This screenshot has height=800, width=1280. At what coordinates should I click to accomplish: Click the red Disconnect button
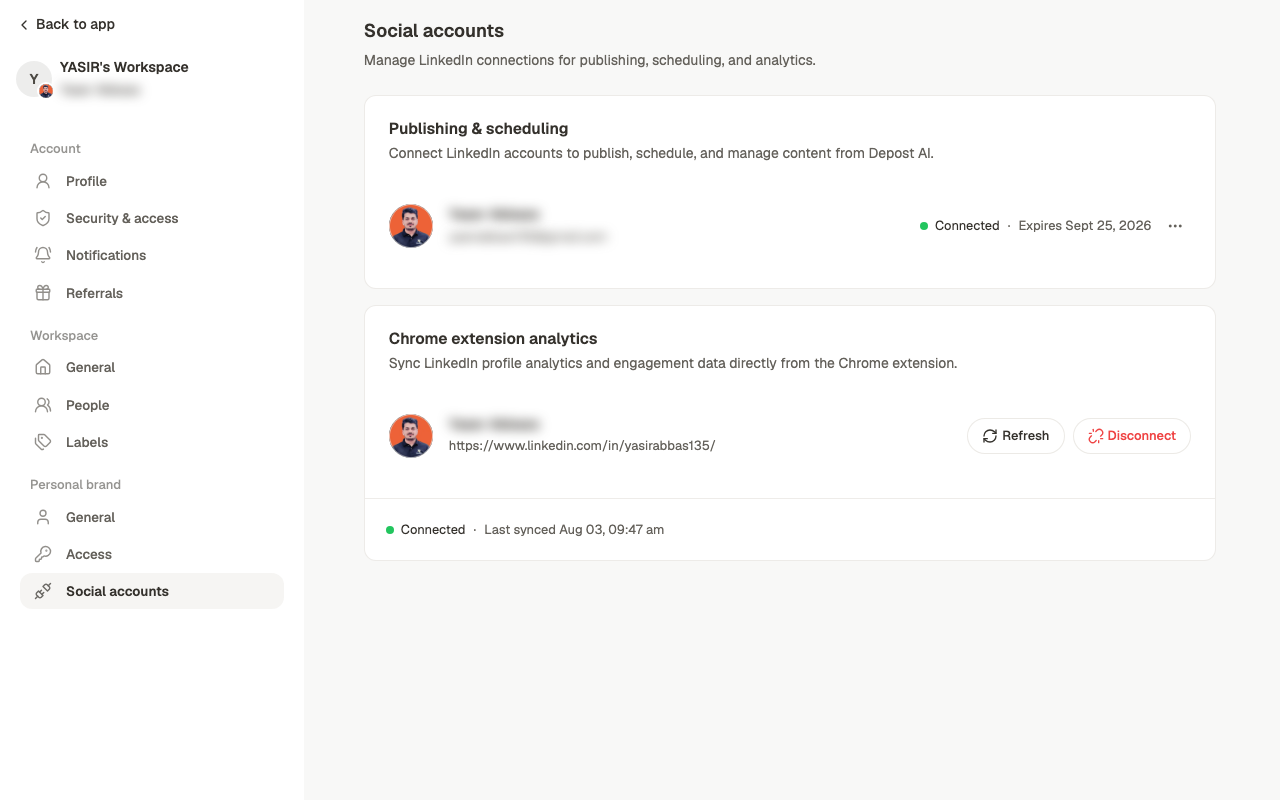1132,436
